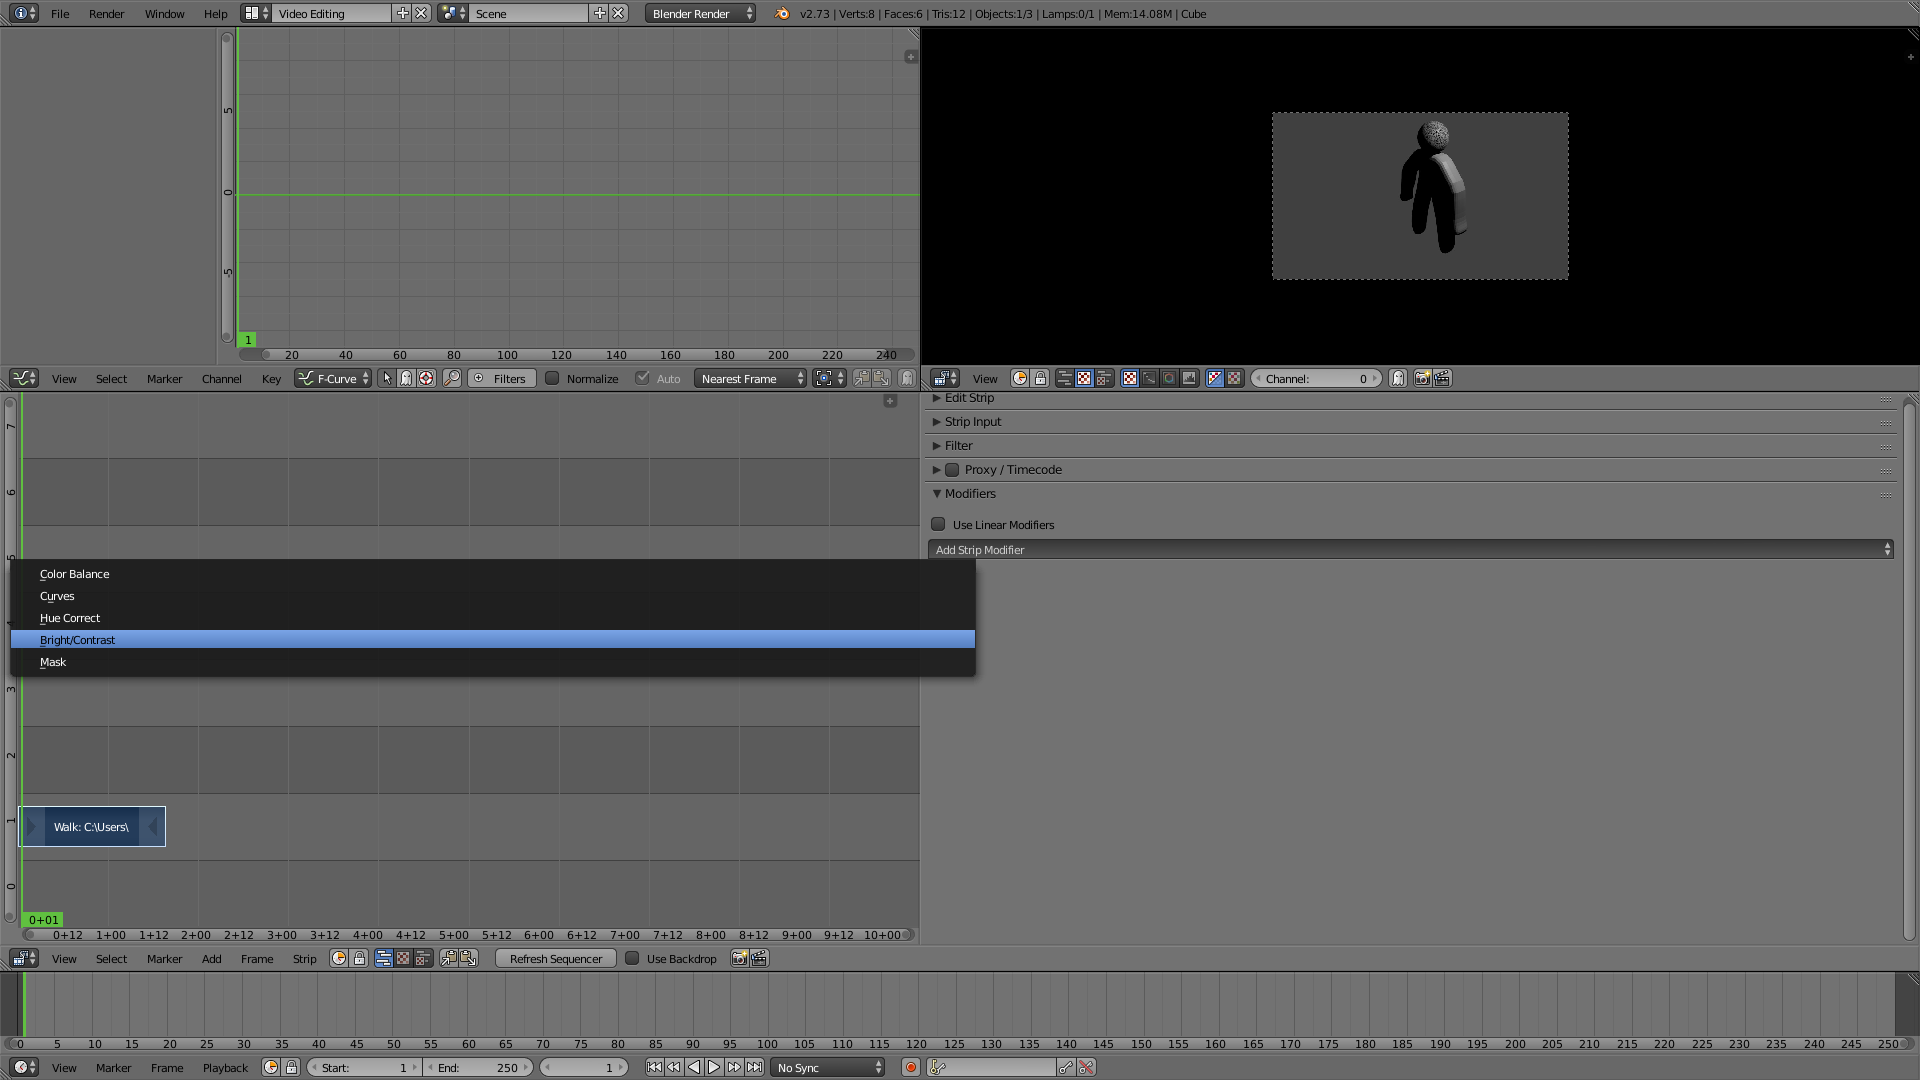1920x1080 pixels.
Task: Click the Channel number slider field
Action: point(1316,378)
